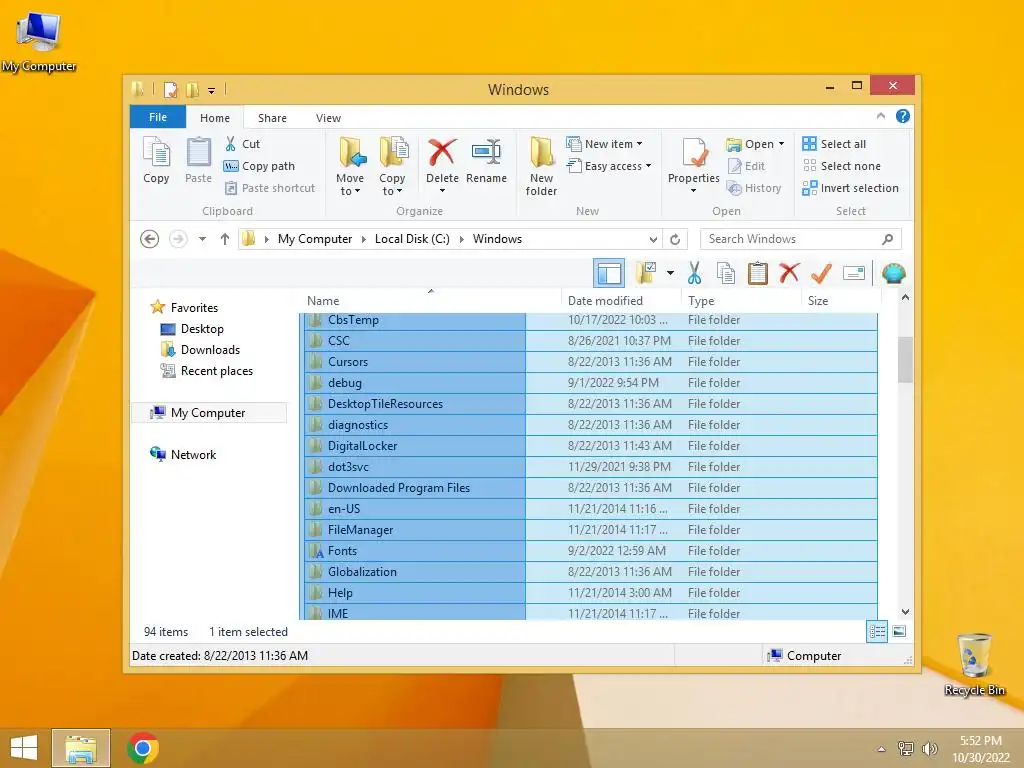Screen dimensions: 1024x768
Task: Click History in the Open group
Action: tap(754, 188)
